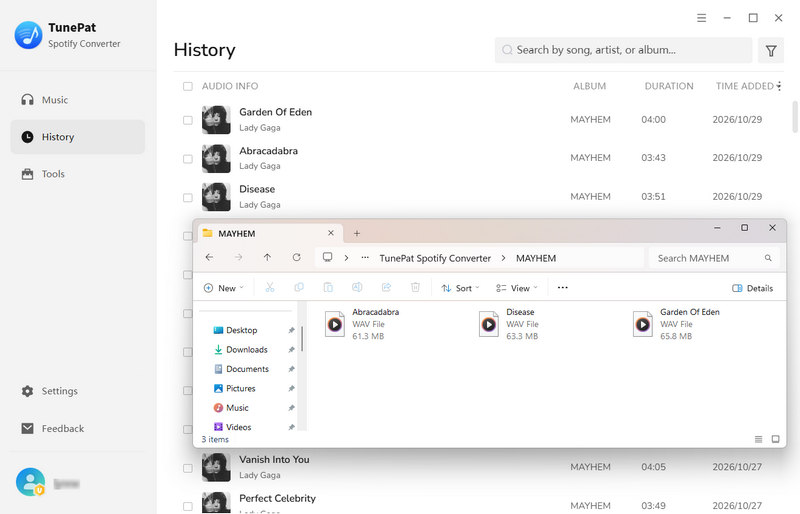This screenshot has height=514, width=800.
Task: Click the MAYHEM breadcrumb in the address bar
Action: coord(536,258)
